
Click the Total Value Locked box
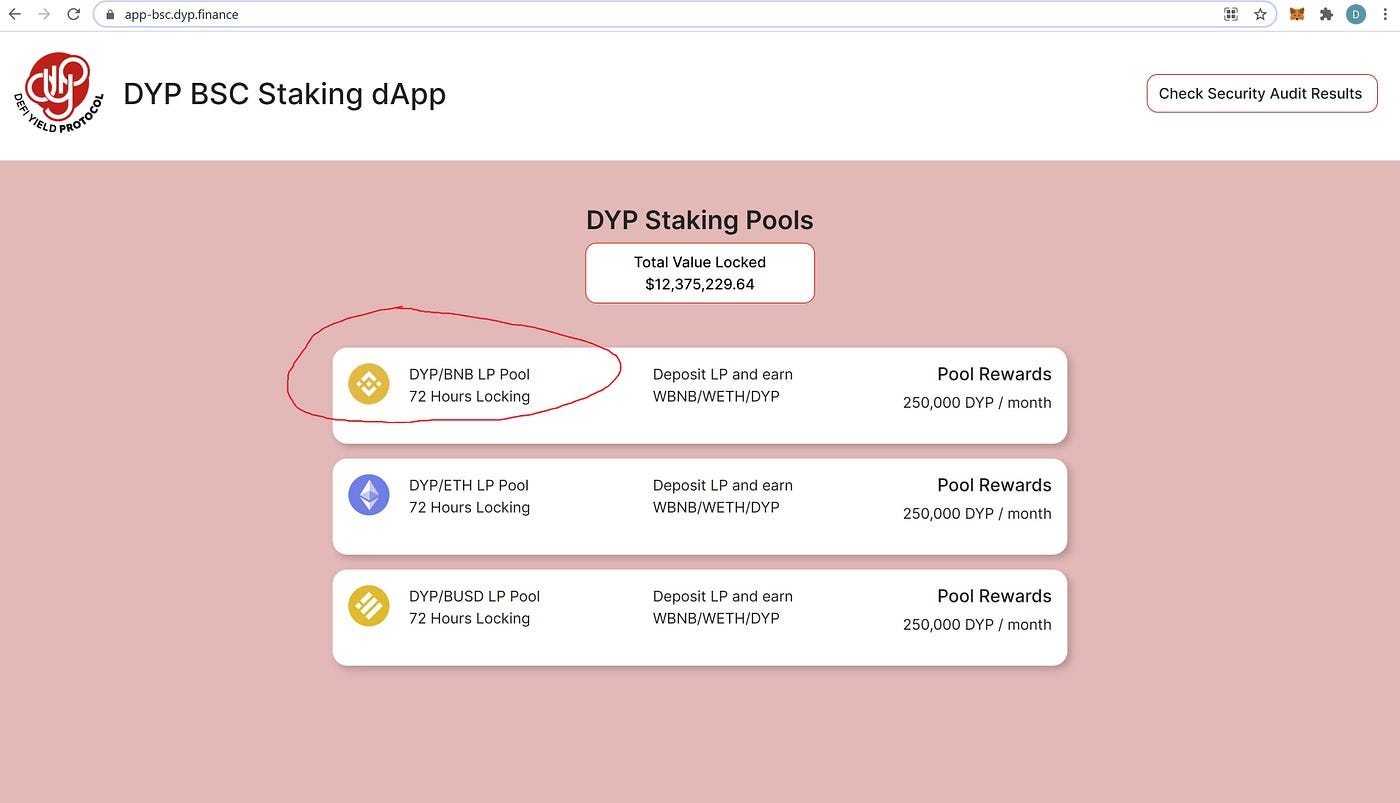pos(700,273)
